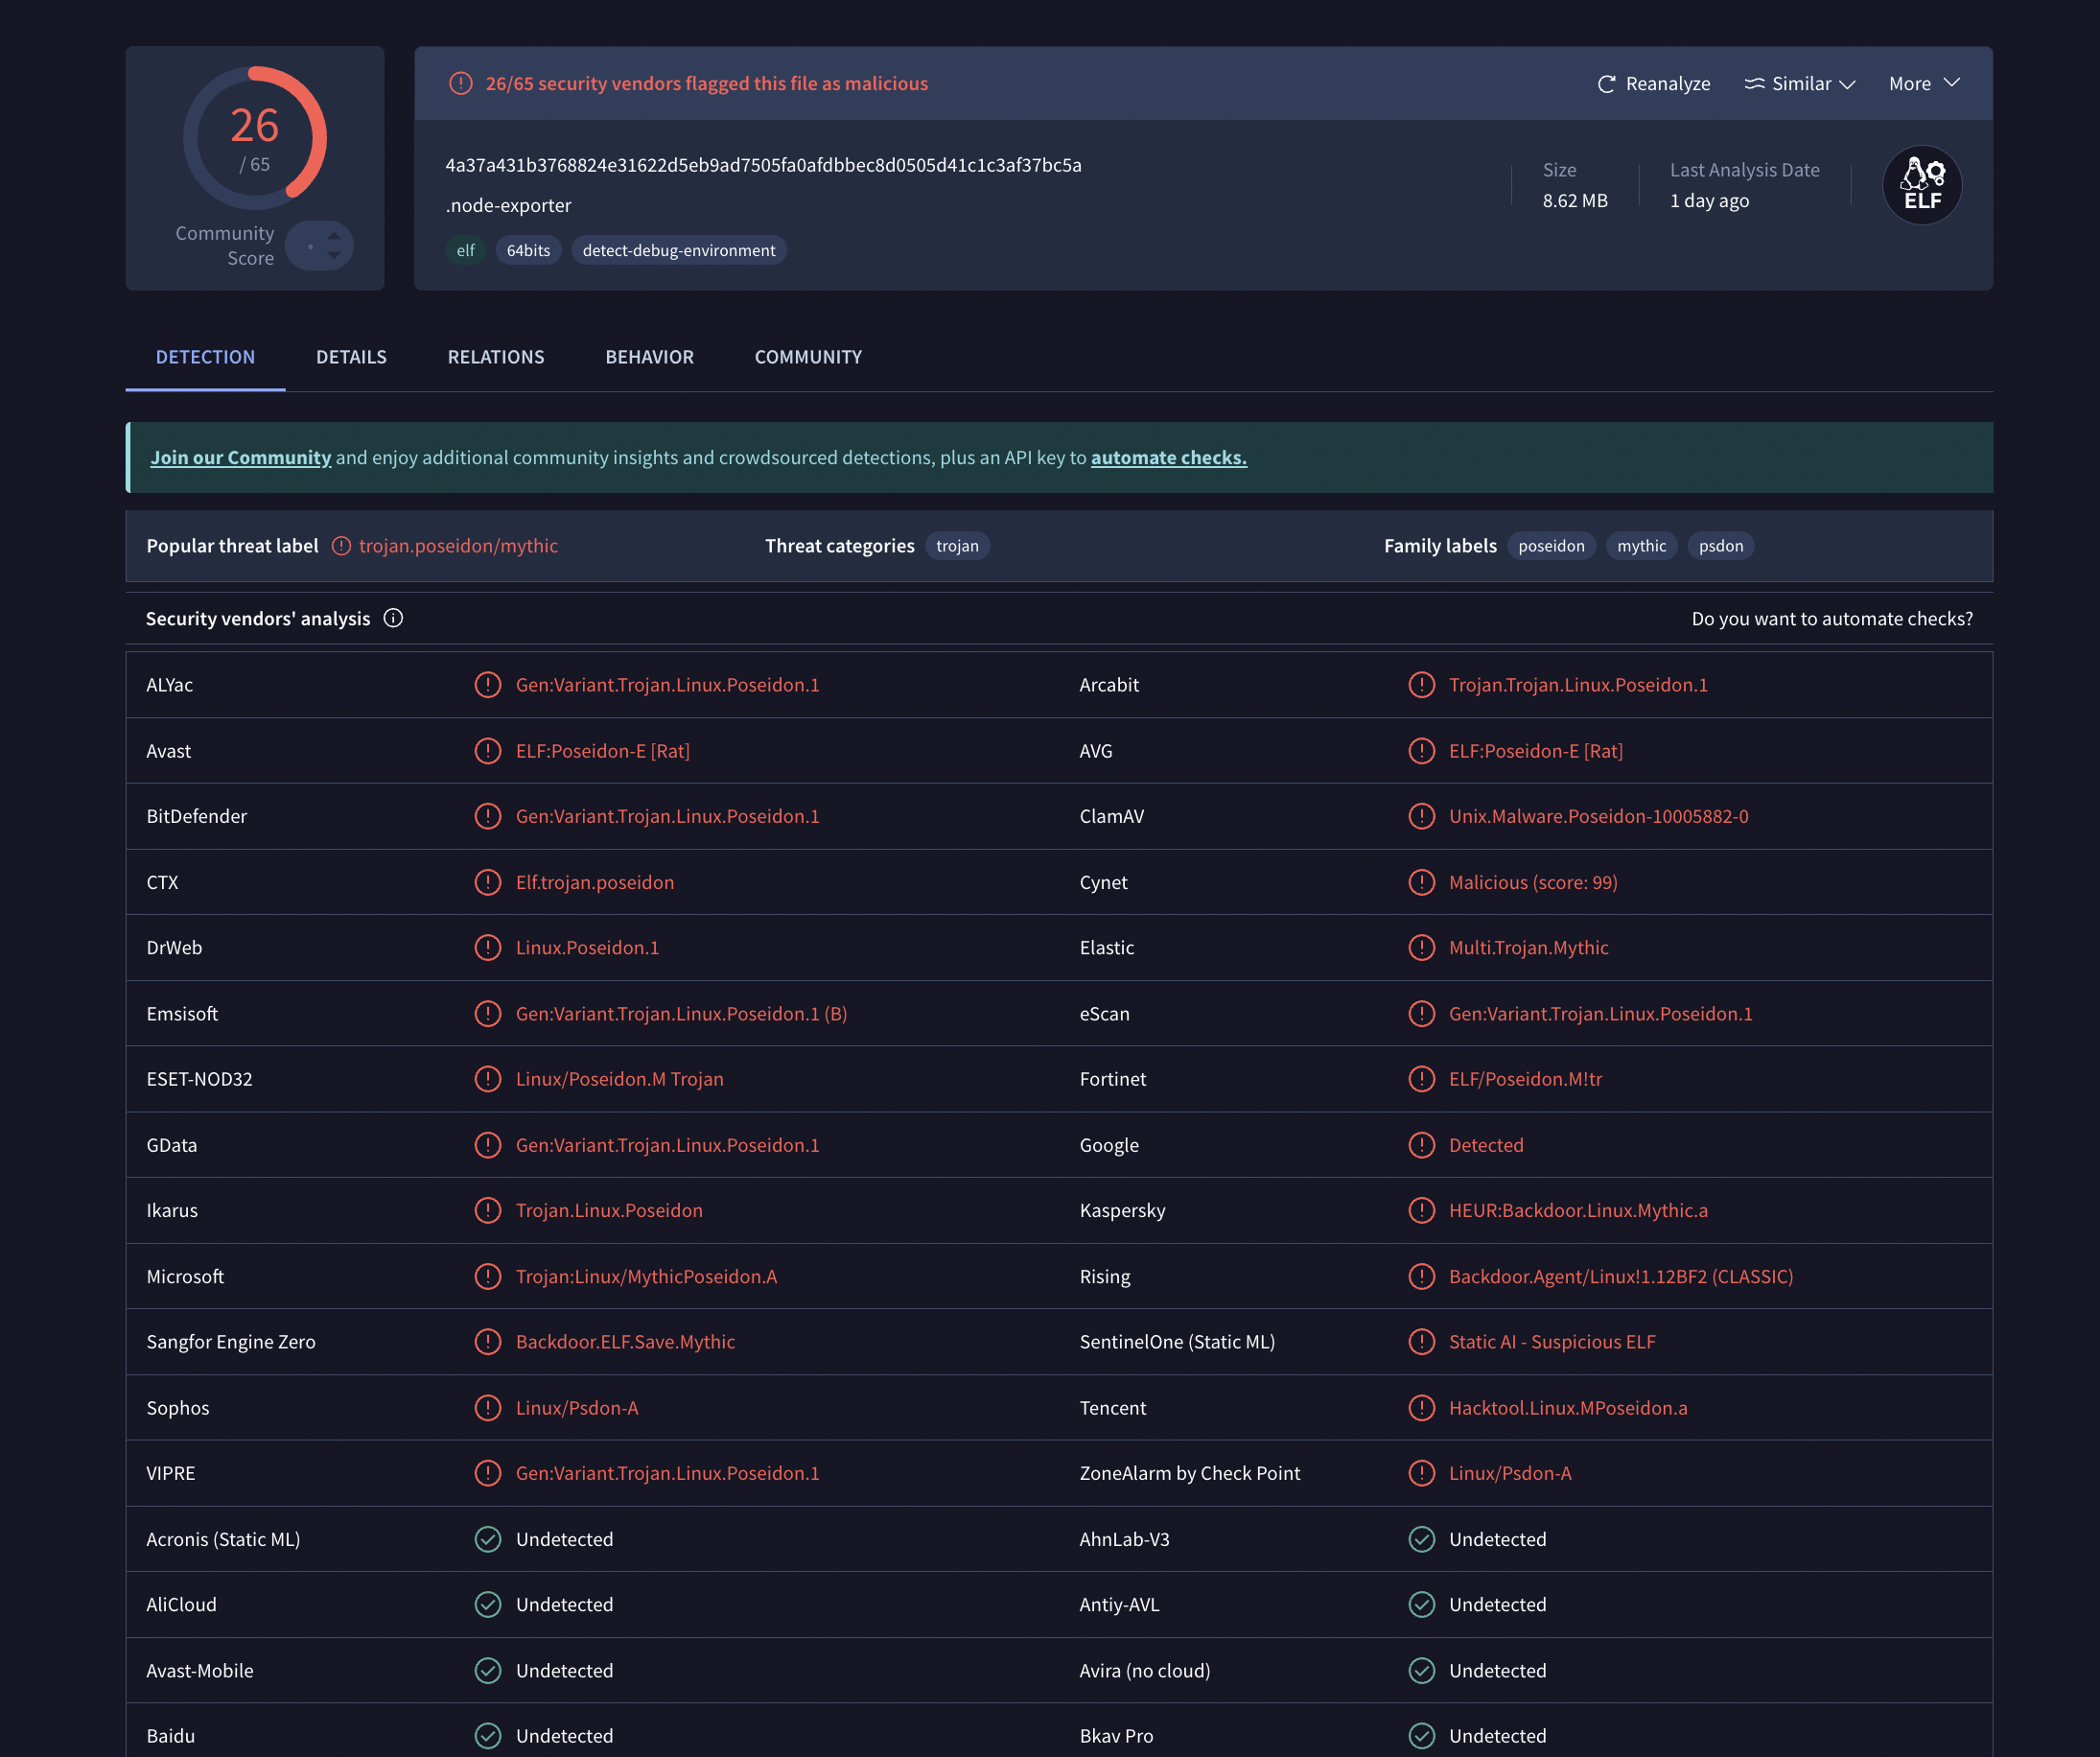Click alert icon beside popular threat label

point(341,546)
